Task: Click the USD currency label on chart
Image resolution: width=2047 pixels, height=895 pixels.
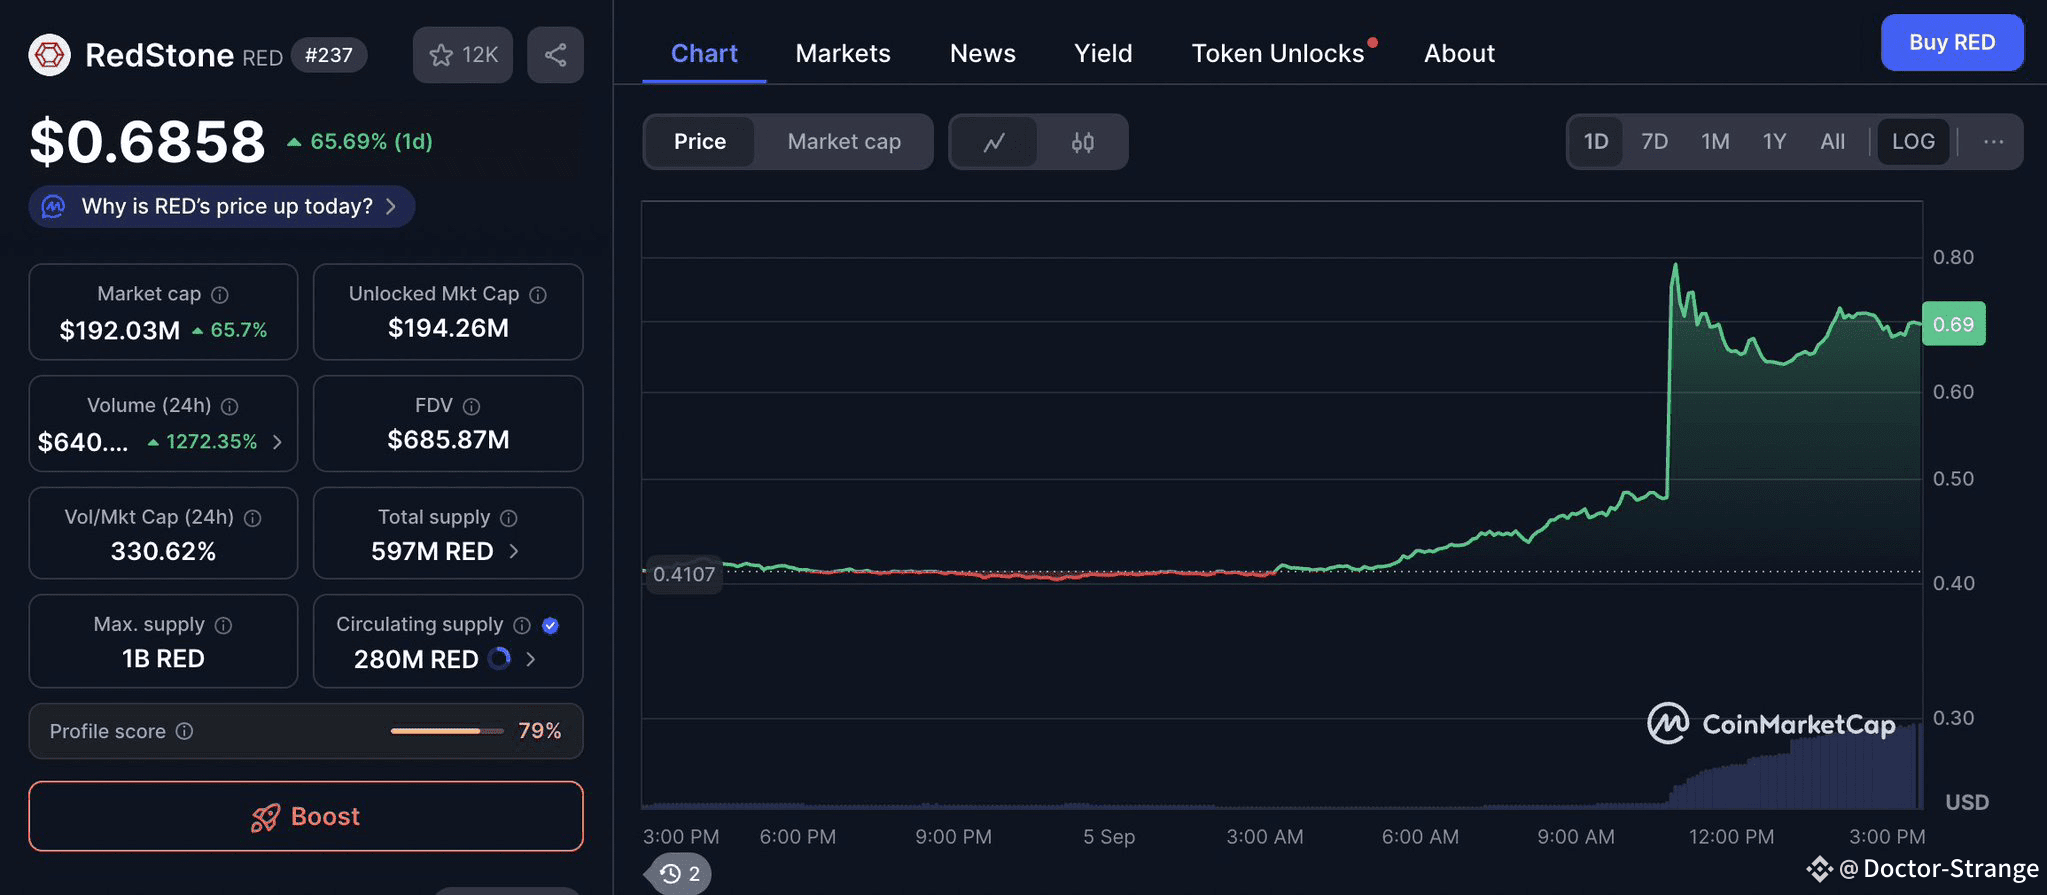Action: [x=1966, y=802]
